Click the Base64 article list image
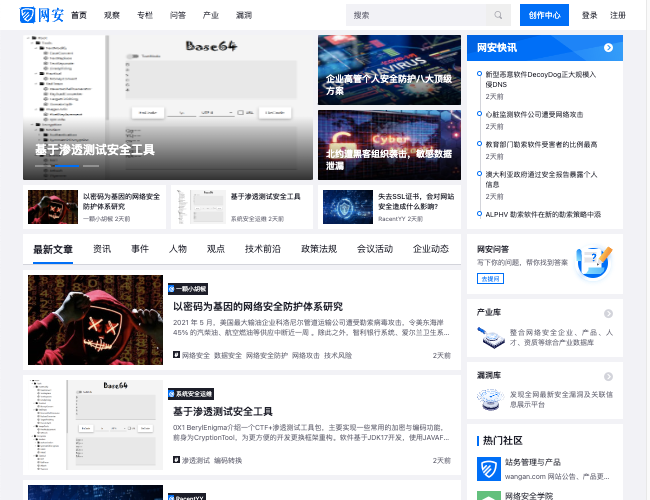Viewport: 650px width, 500px height. pos(95,425)
